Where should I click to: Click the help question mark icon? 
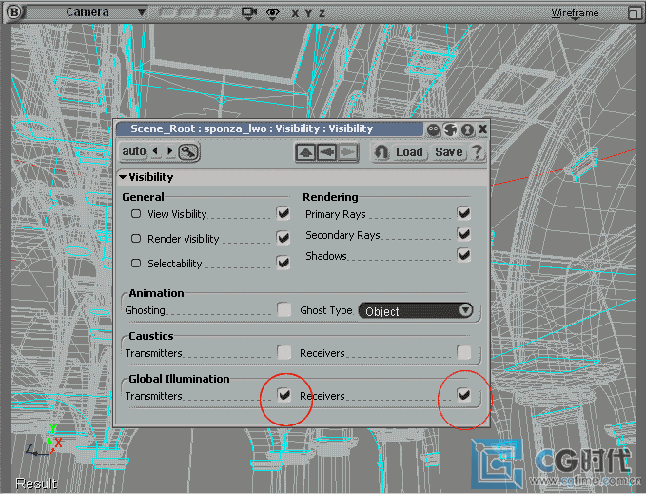tap(476, 152)
